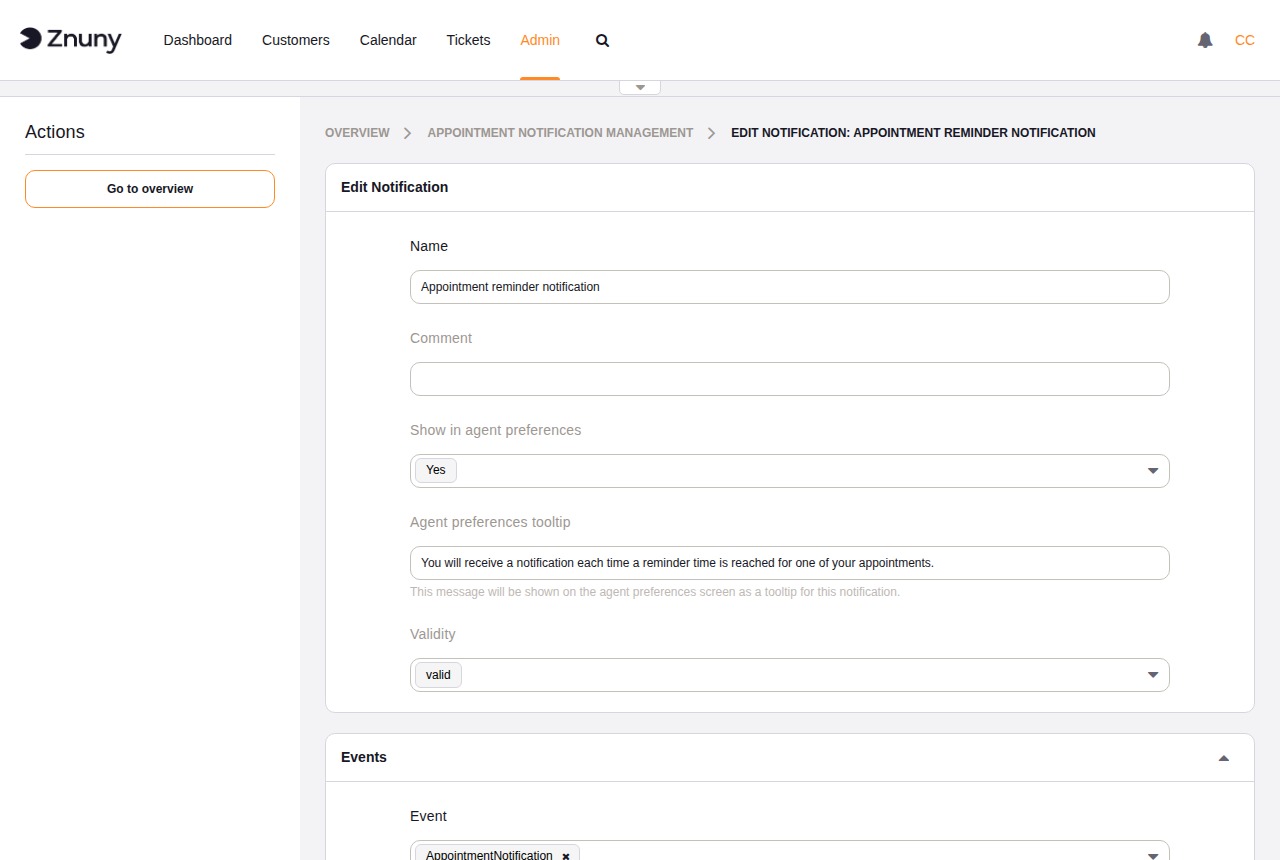1280x860 pixels.
Task: Open the notifications bell icon
Action: pos(1205,40)
